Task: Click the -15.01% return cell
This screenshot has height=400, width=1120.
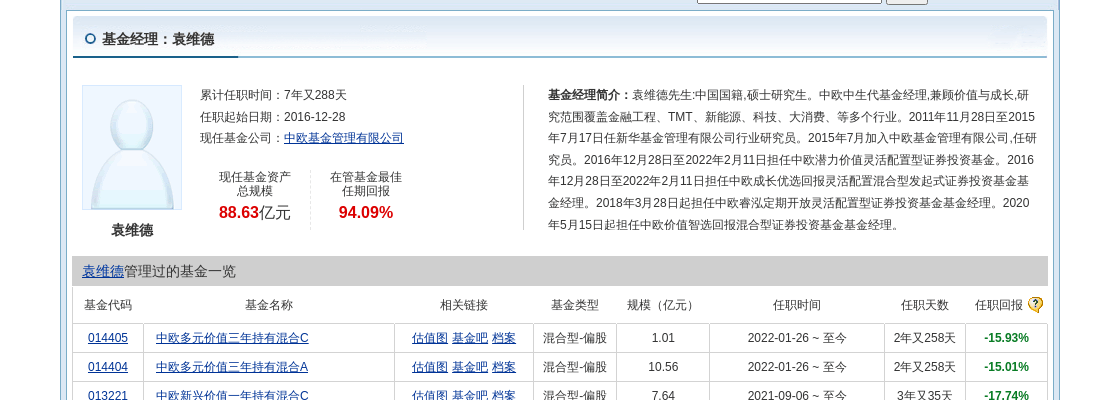Action: [x=1006, y=367]
